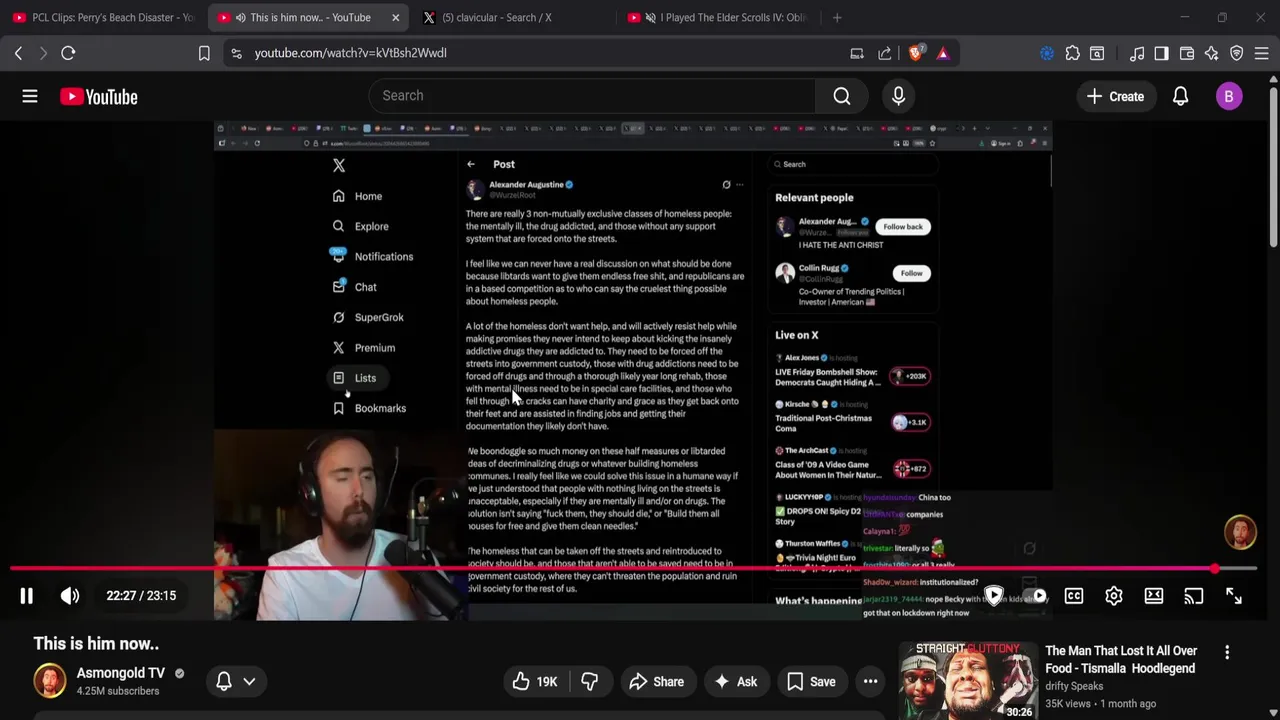Toggle the autoplay switch

point(1034,596)
